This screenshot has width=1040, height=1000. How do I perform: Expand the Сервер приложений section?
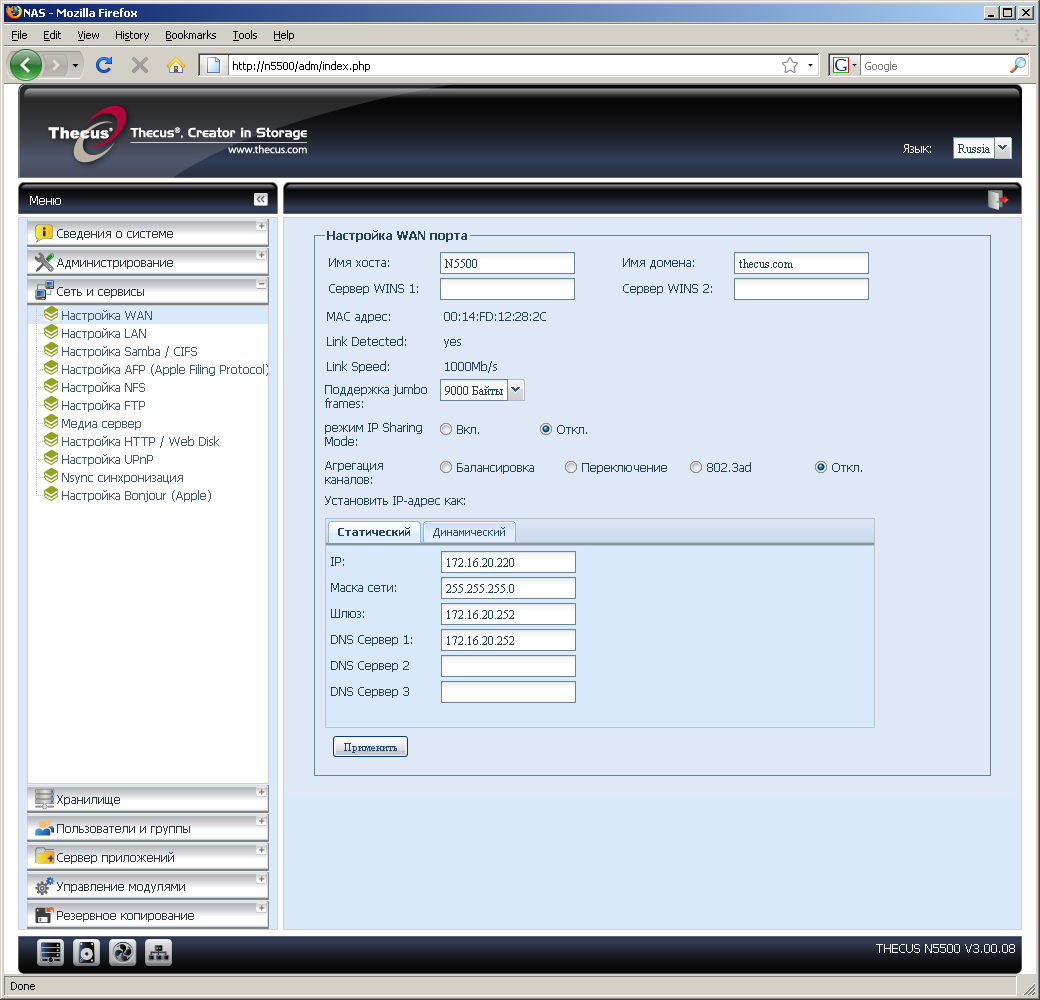[x=148, y=857]
